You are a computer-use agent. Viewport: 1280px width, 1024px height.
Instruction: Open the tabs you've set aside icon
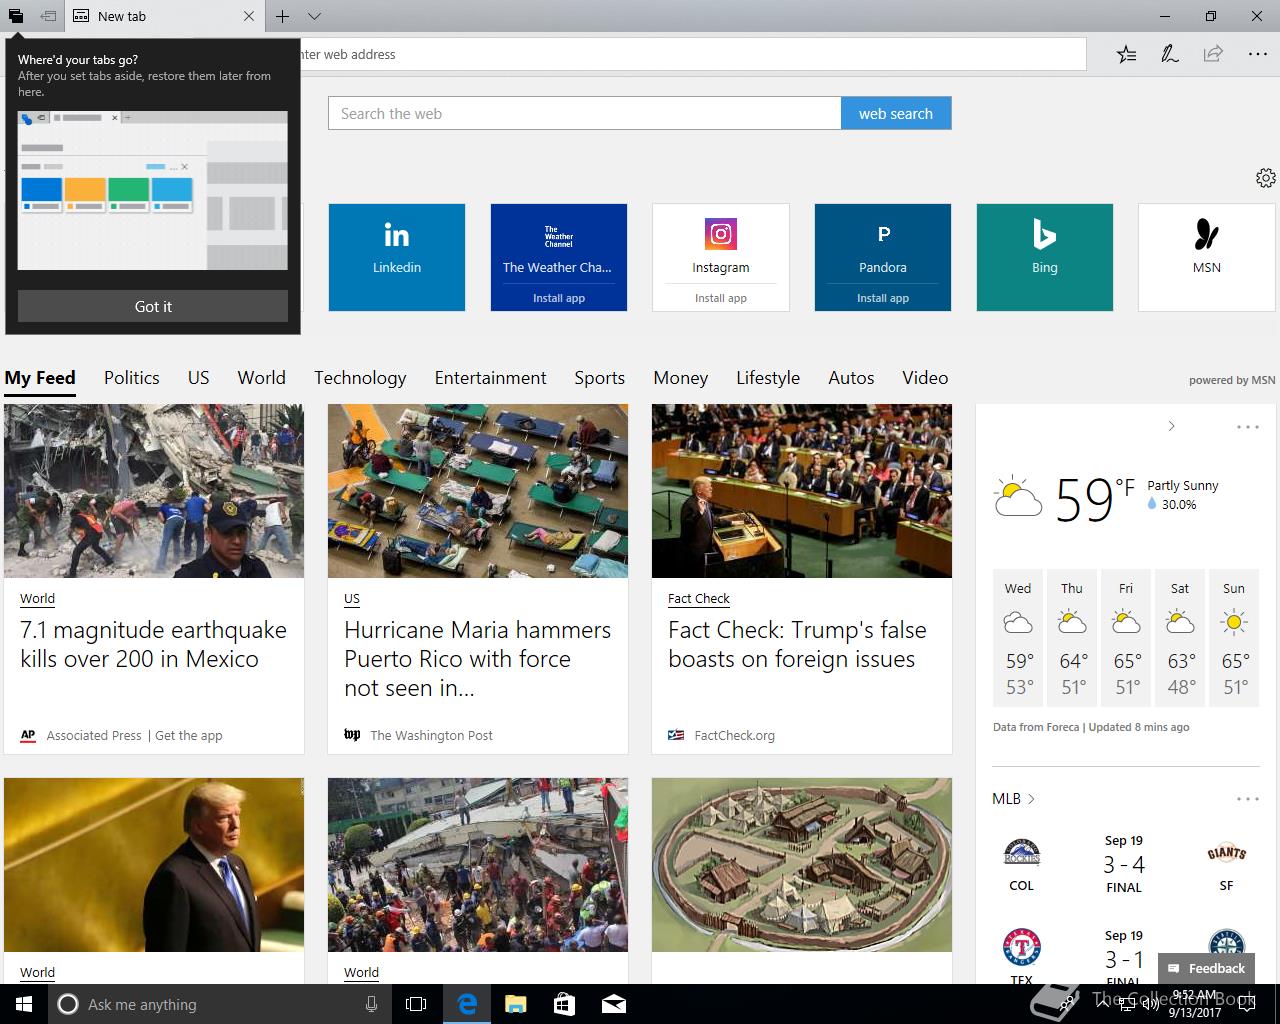16,16
